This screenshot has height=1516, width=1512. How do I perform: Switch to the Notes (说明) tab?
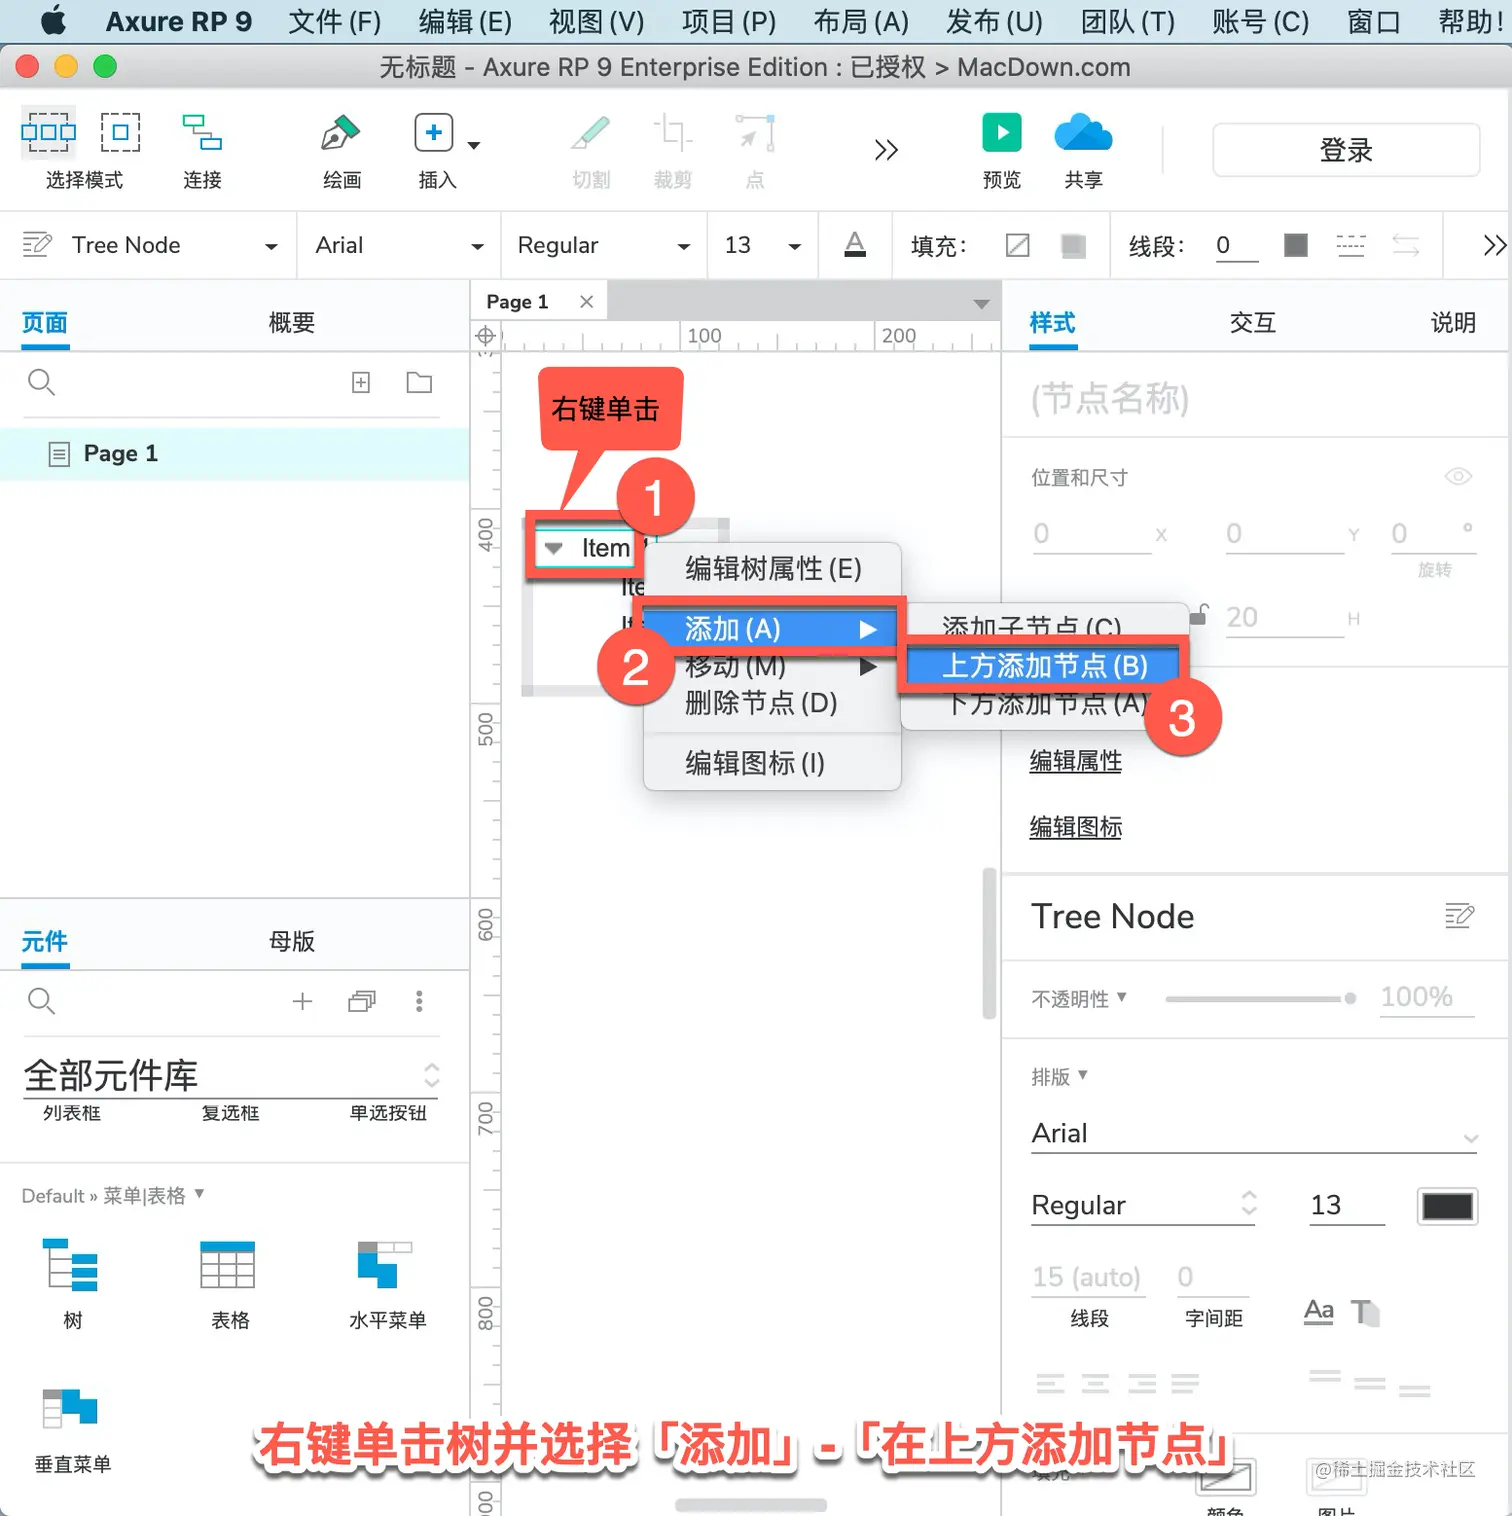[x=1453, y=323]
